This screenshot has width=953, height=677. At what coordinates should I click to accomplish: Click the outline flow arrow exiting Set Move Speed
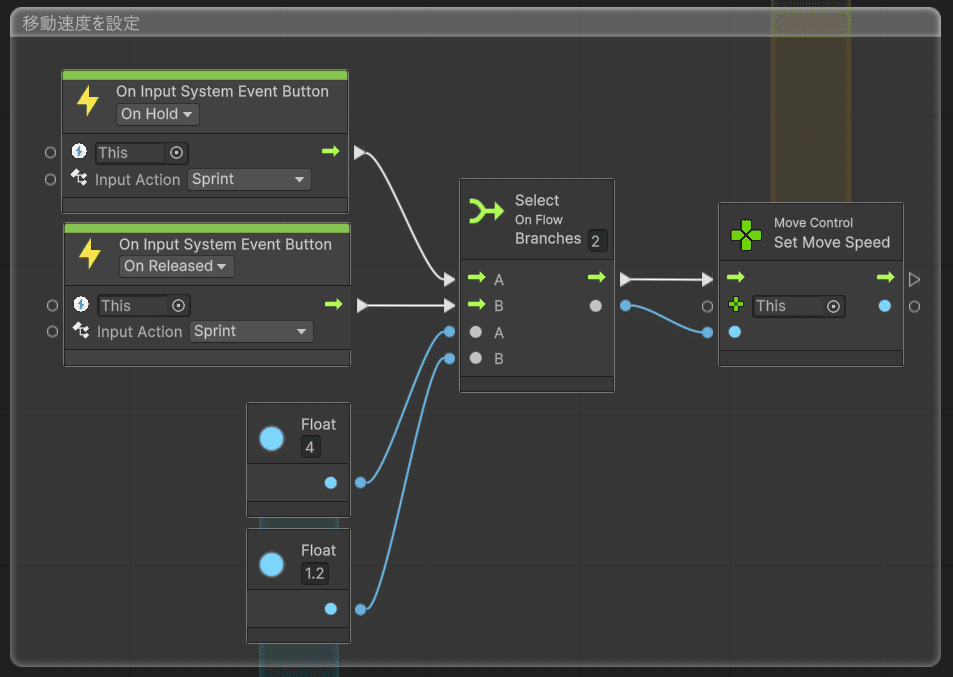pyautogui.click(x=914, y=280)
